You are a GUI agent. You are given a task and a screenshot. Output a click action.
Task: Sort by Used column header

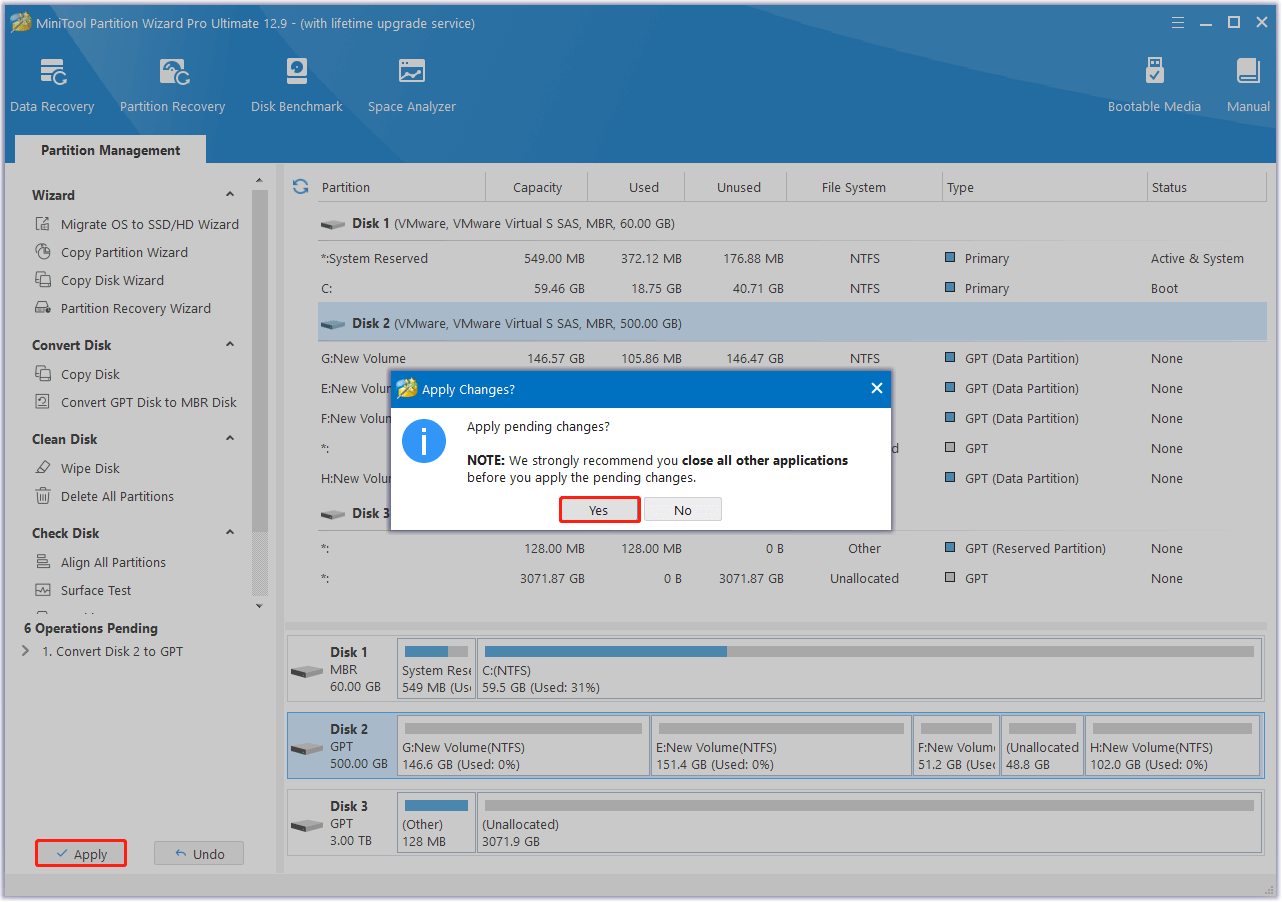(644, 187)
